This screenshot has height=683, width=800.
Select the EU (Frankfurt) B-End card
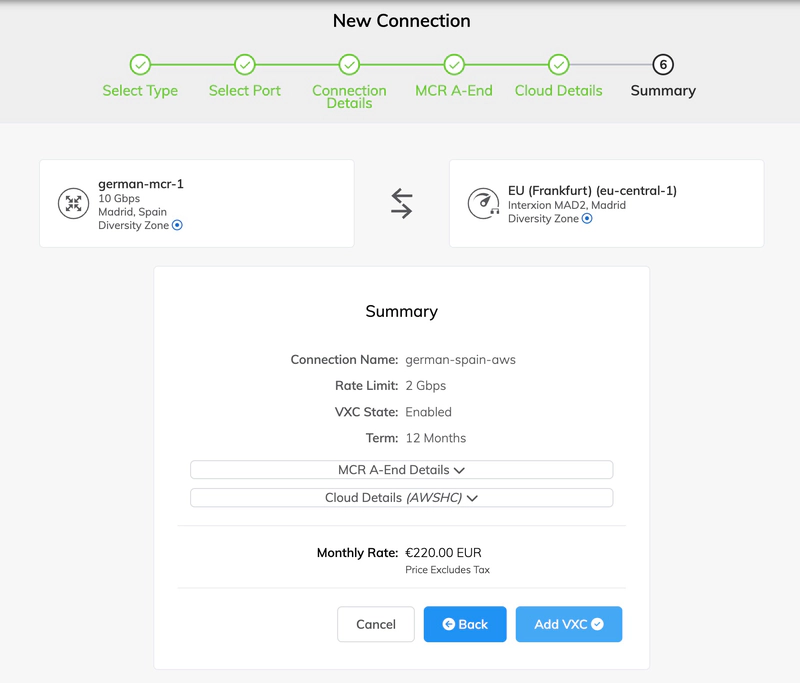click(x=606, y=203)
